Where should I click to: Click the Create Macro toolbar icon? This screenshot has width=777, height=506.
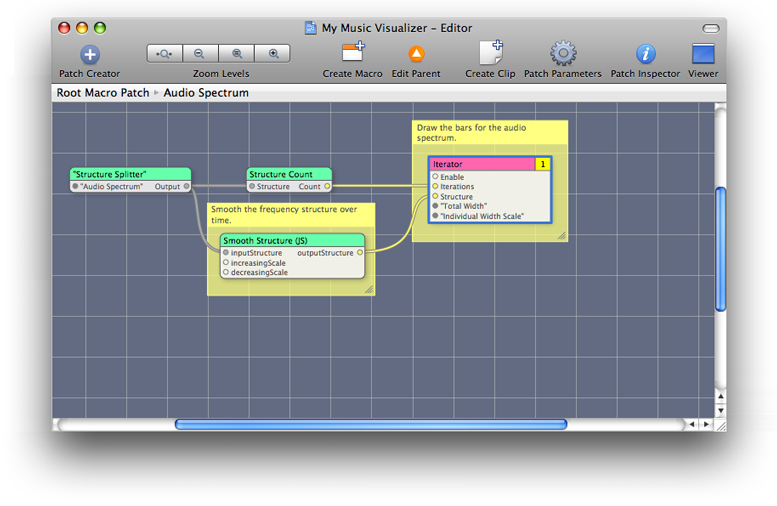pos(353,54)
